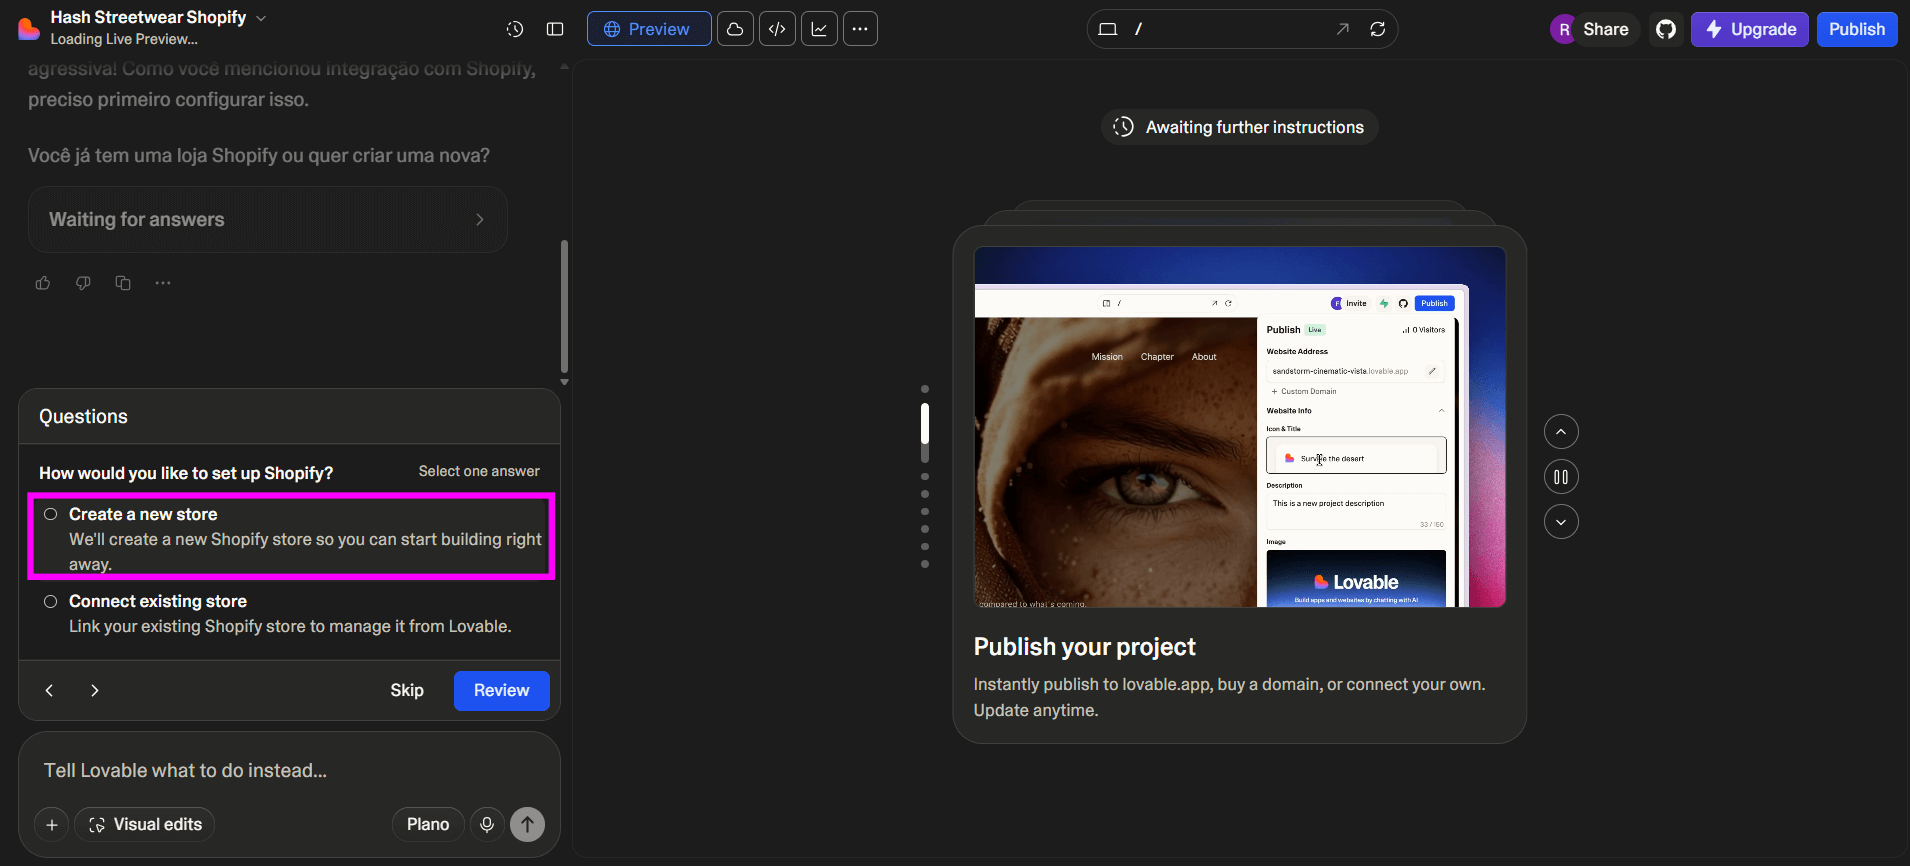
Task: Go to previous question arrow
Action: tap(49, 690)
